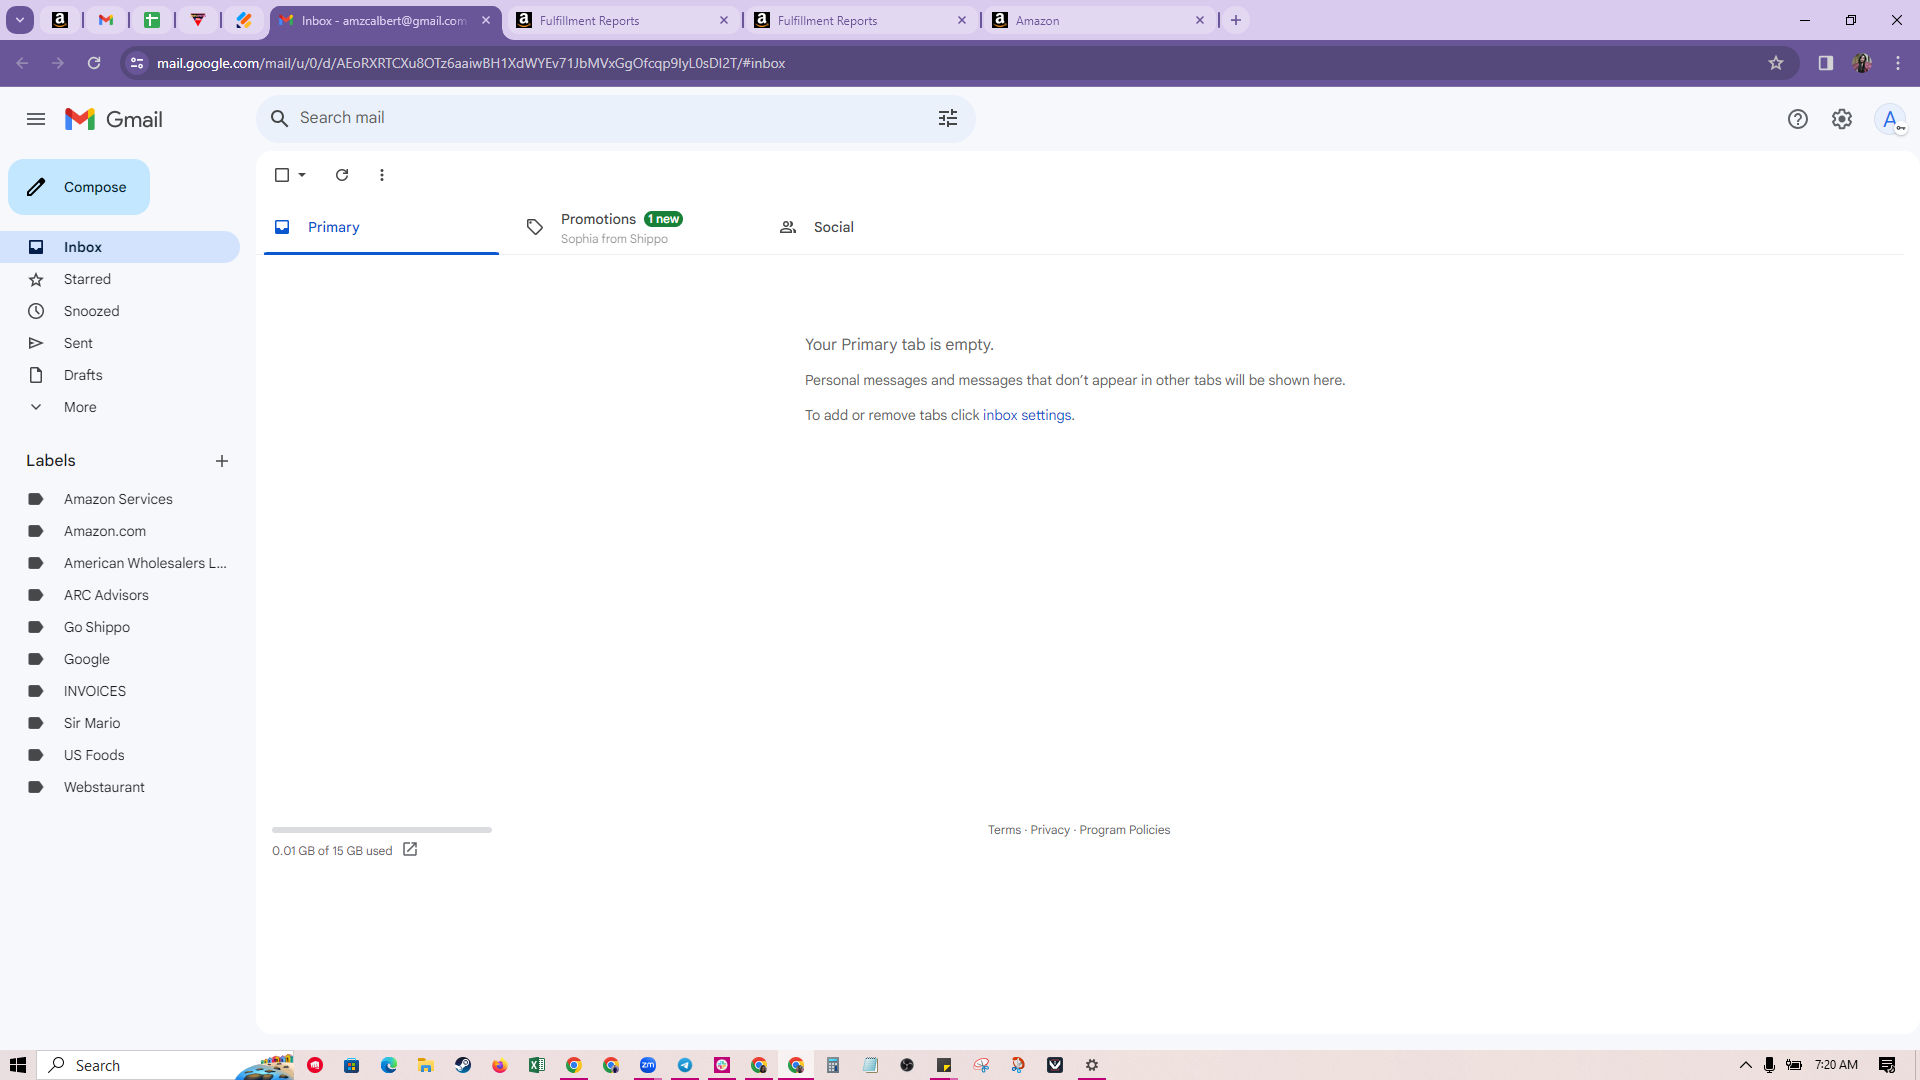Expand the select dropdown arrow
Screen dimensions: 1920x1080
click(x=302, y=175)
